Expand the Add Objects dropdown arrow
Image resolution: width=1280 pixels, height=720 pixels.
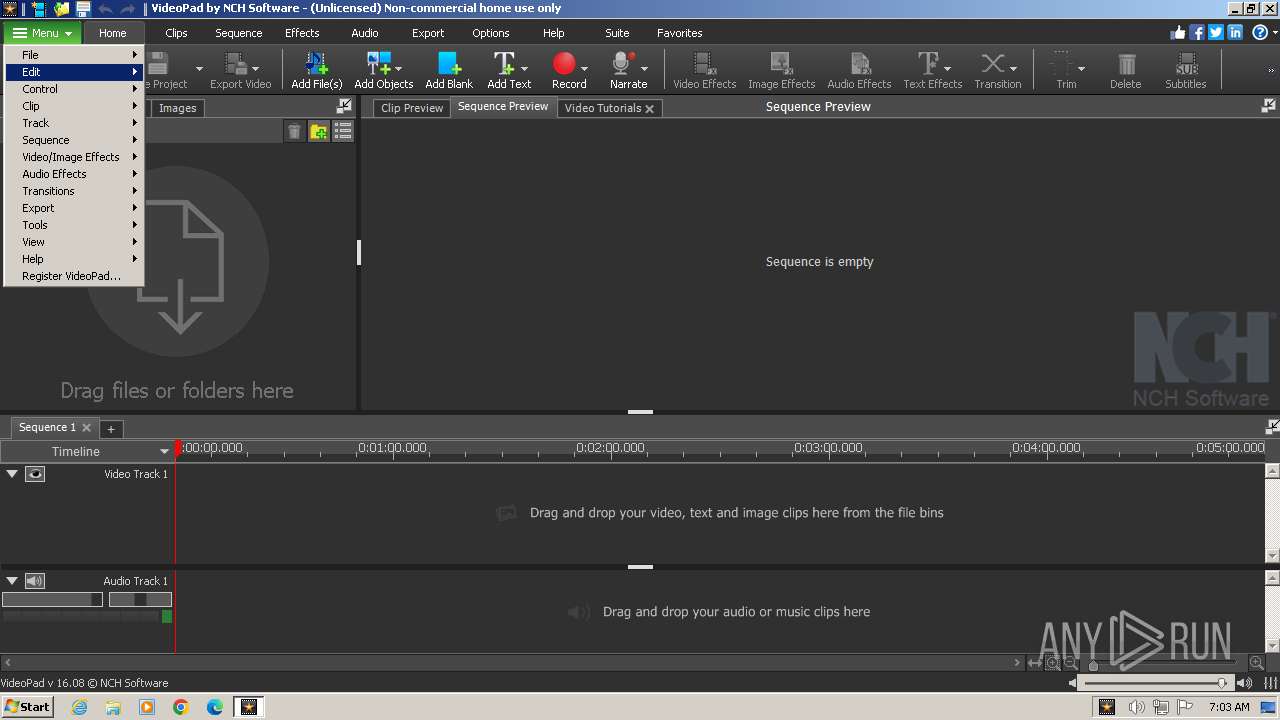tap(399, 69)
